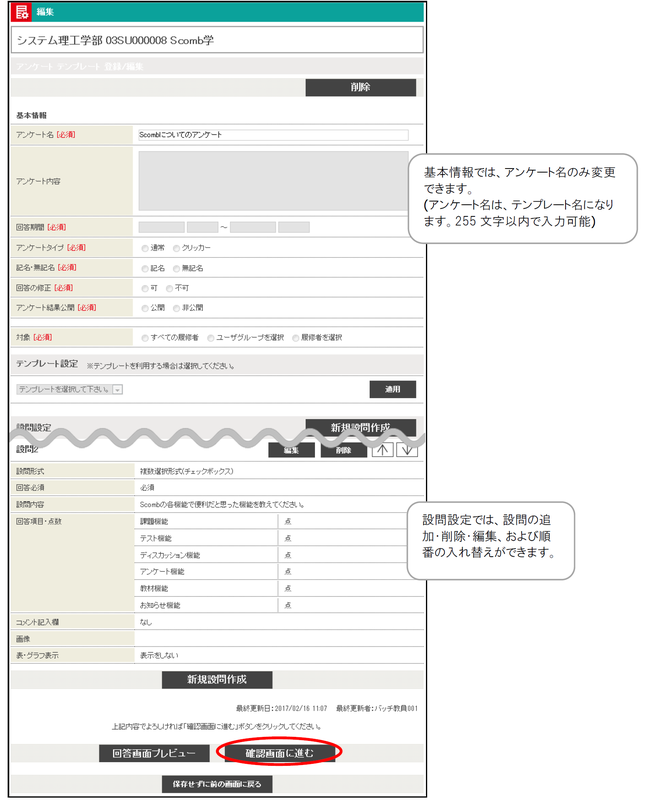This screenshot has width=650, height=800.
Task: Open 回答画面プレビュー
Action: coord(154,753)
